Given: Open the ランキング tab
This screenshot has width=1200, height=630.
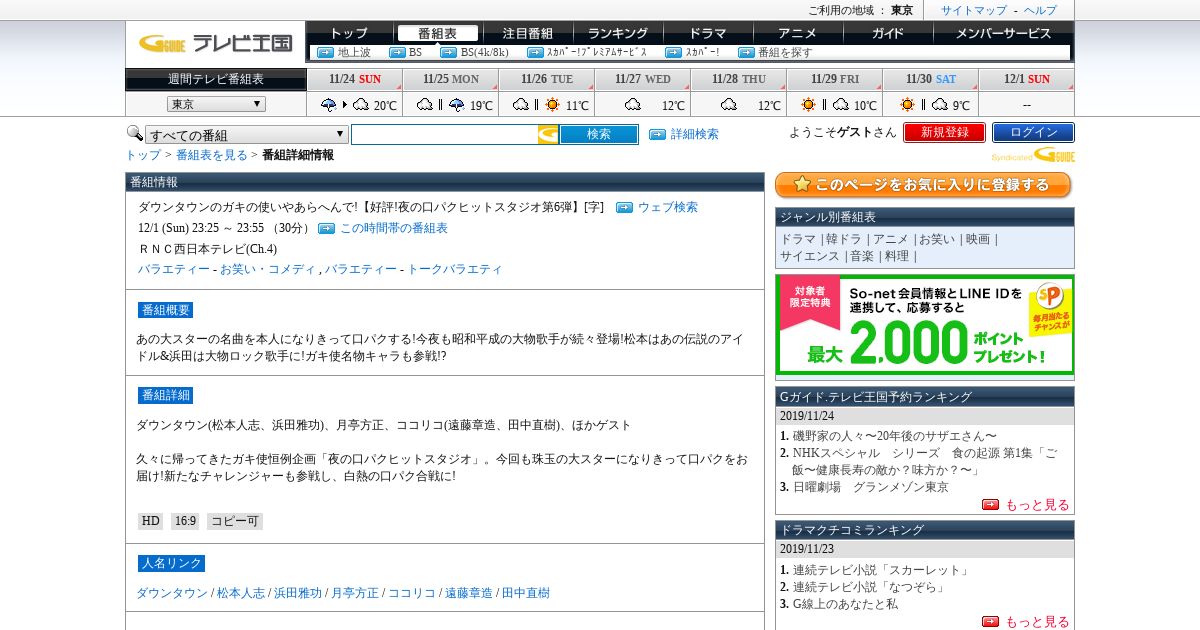Looking at the screenshot, I should pos(618,33).
